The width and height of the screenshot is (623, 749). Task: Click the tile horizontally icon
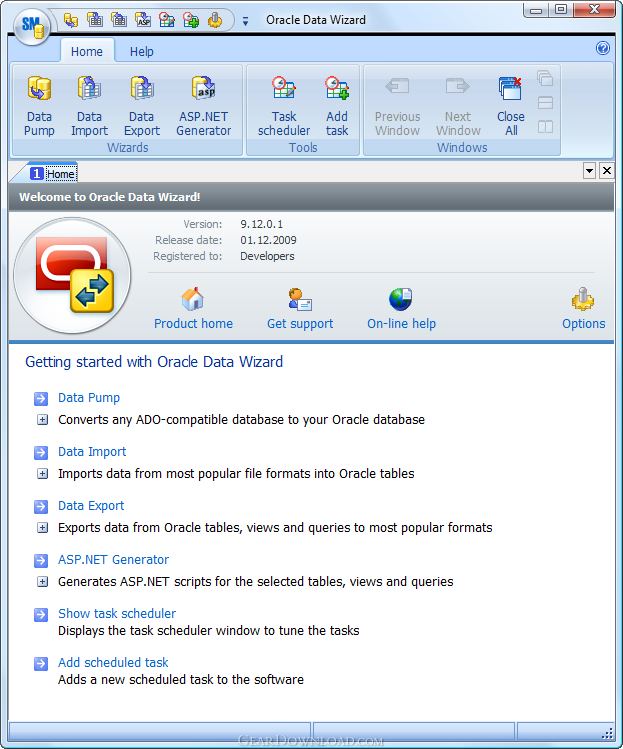545,103
